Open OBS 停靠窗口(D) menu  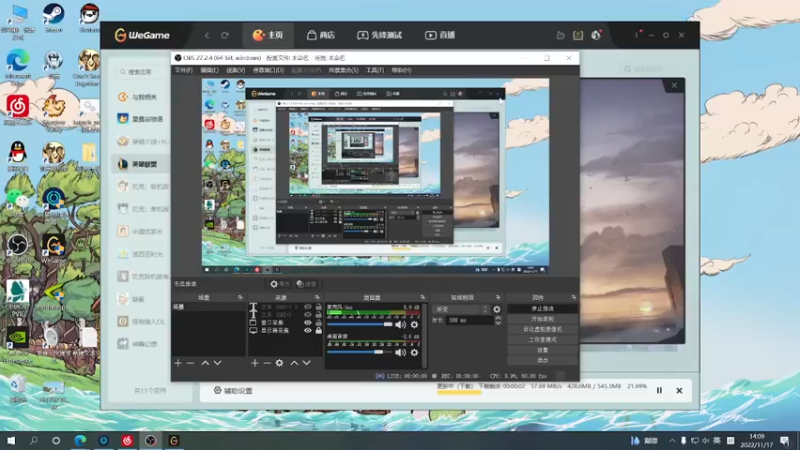click(x=268, y=70)
